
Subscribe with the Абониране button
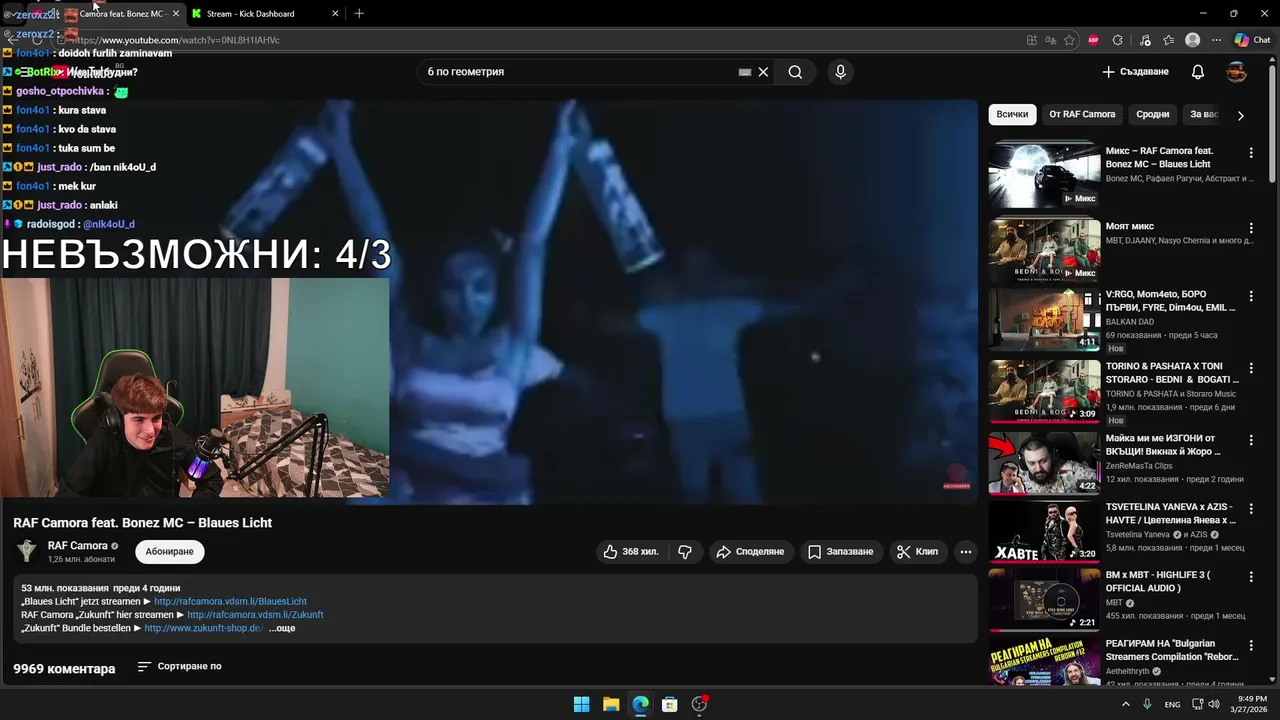(170, 551)
